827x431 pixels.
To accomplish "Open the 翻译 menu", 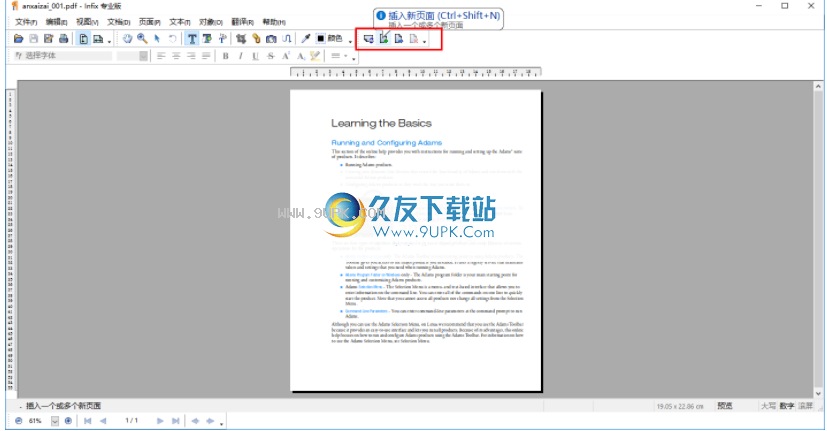I will click(x=243, y=22).
